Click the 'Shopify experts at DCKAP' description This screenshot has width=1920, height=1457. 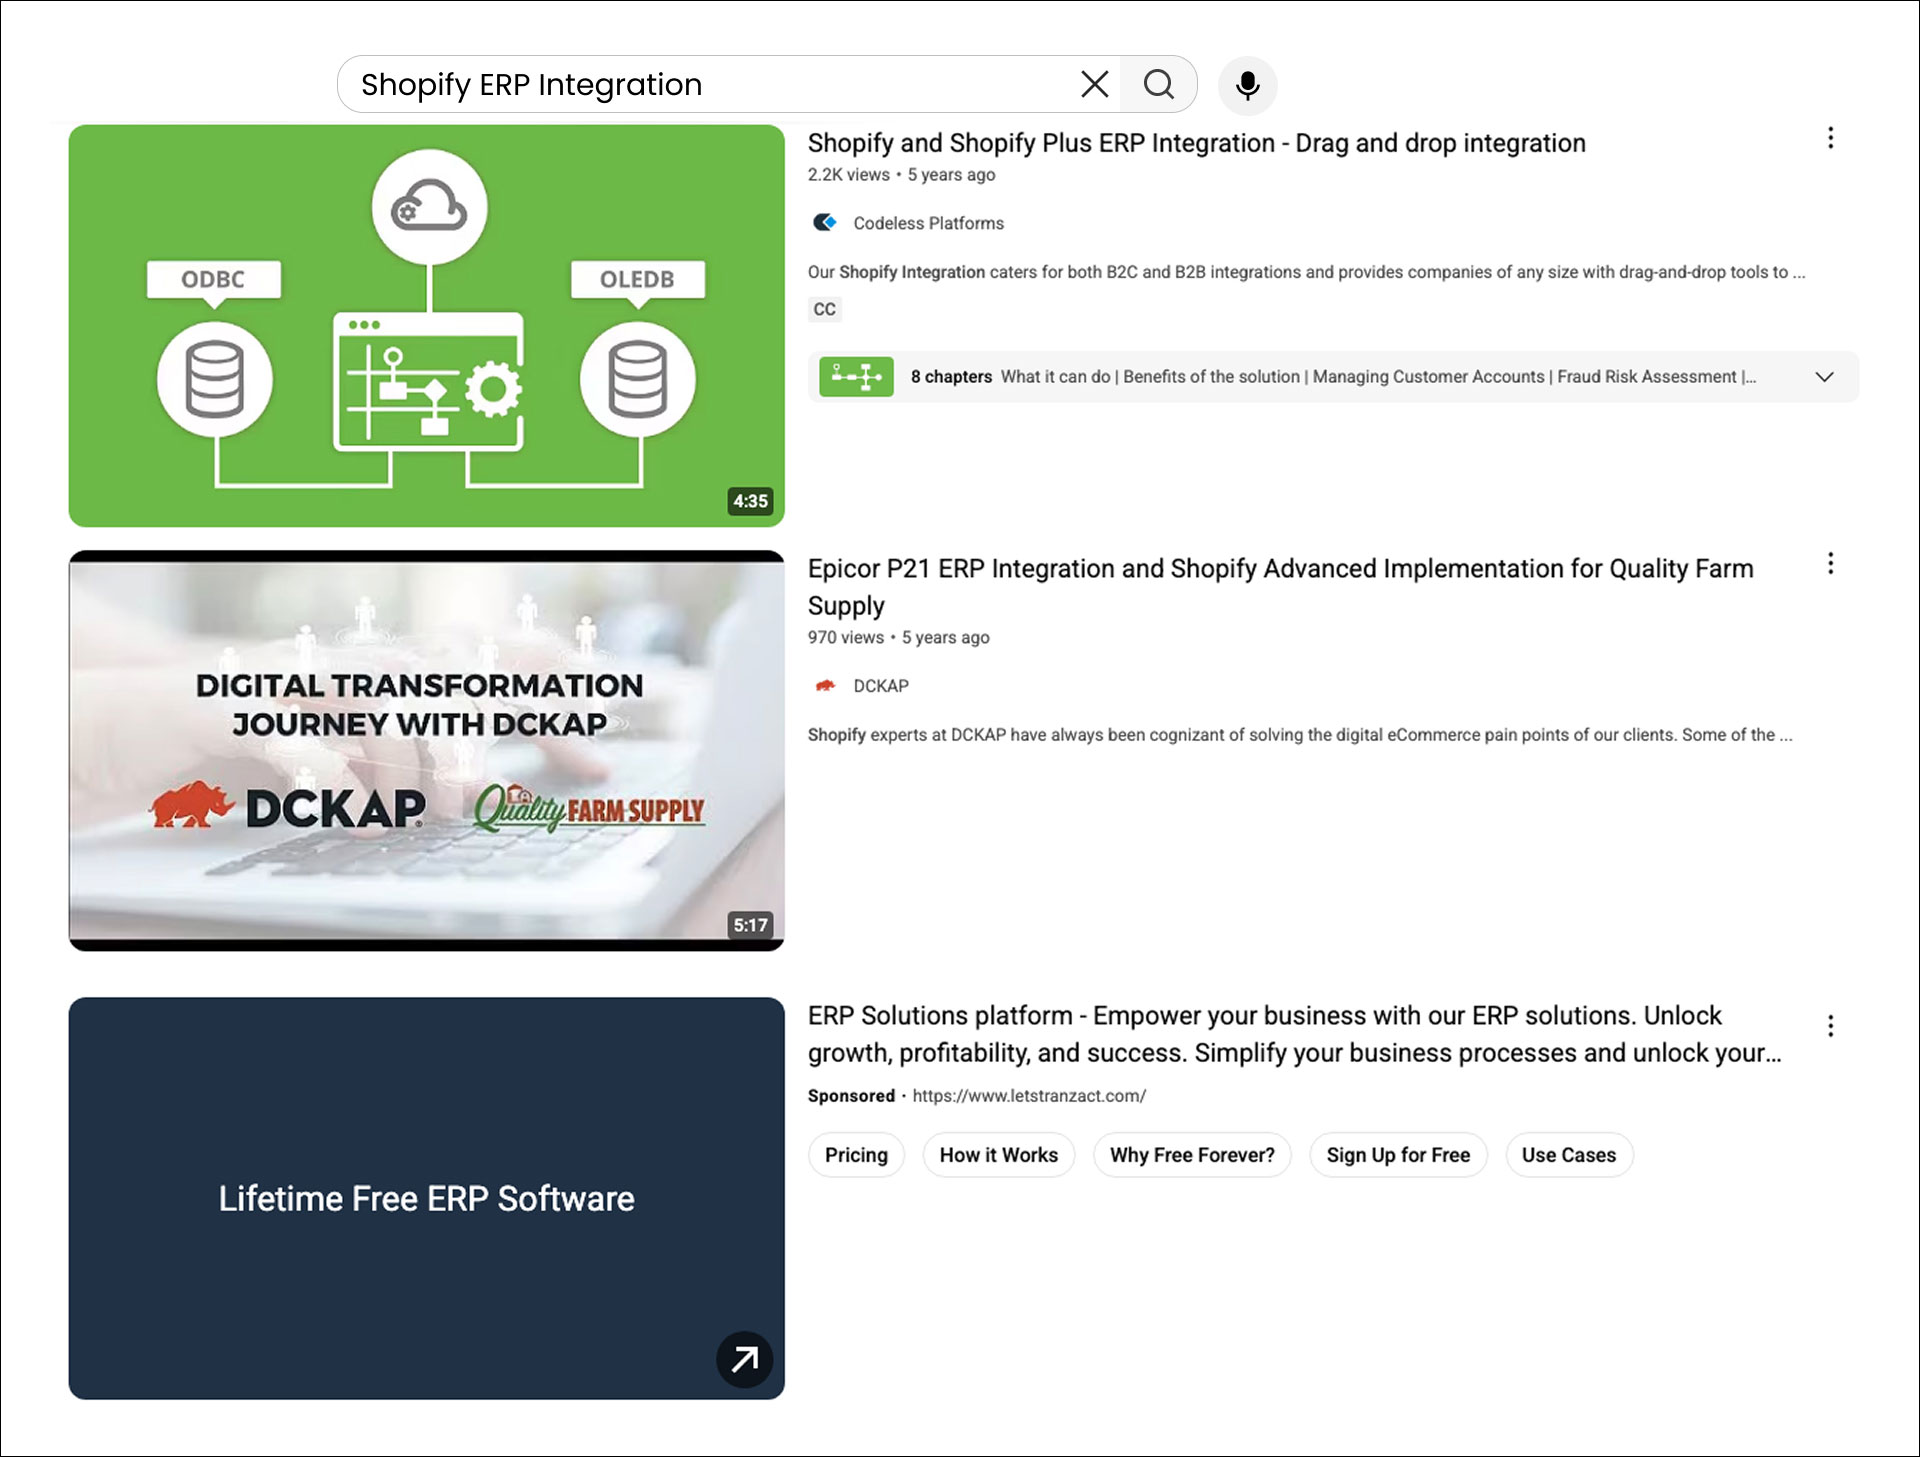pyautogui.click(x=1300, y=735)
